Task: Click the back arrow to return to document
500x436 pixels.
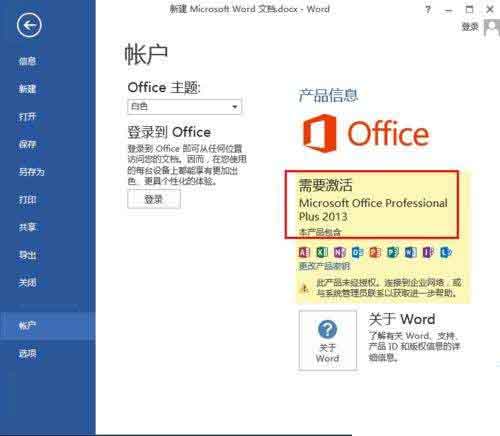Action: tap(29, 25)
